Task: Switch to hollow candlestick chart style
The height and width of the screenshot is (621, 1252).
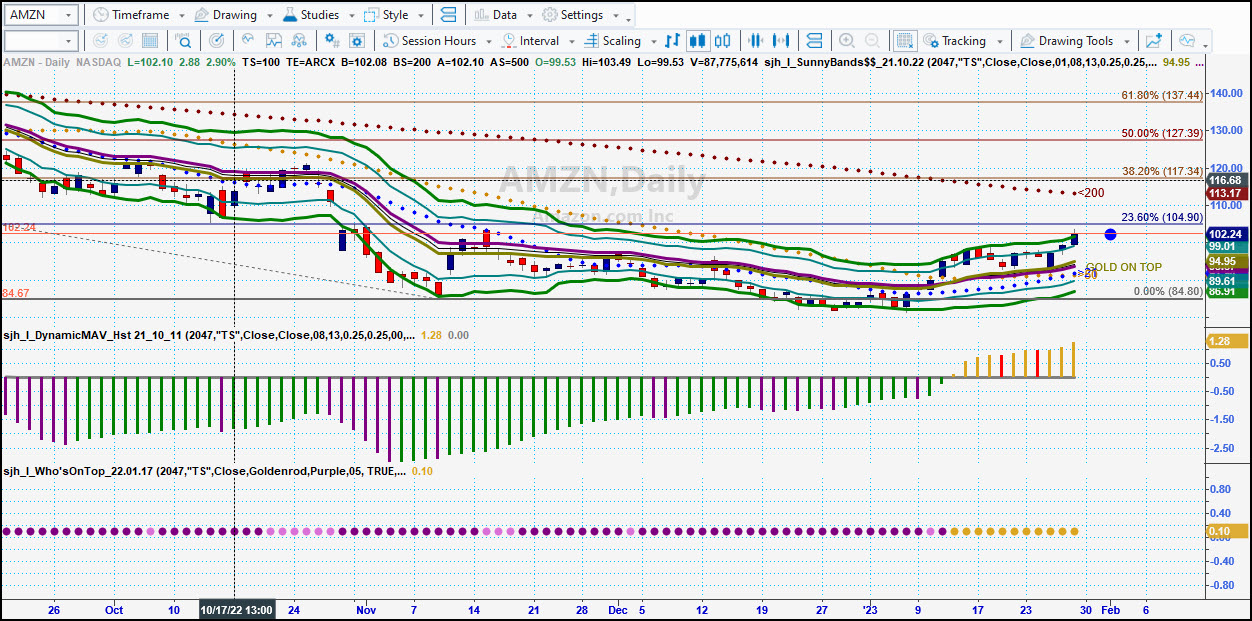Action: click(x=724, y=41)
